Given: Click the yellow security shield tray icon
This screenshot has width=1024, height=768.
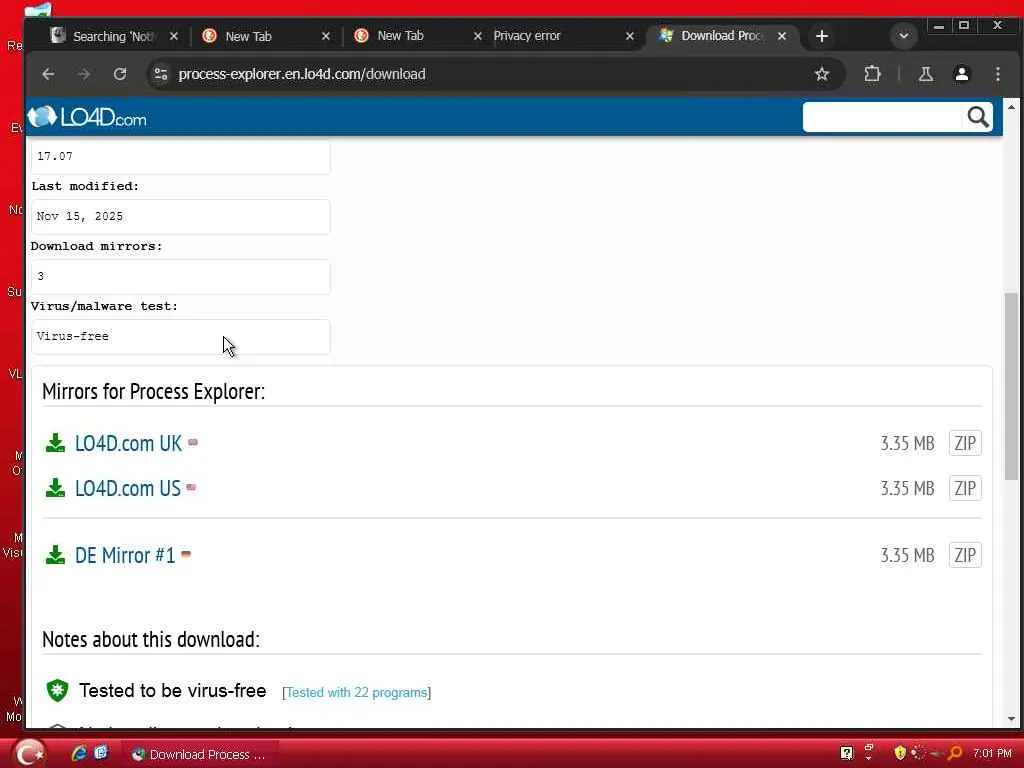Looking at the screenshot, I should [x=900, y=754].
